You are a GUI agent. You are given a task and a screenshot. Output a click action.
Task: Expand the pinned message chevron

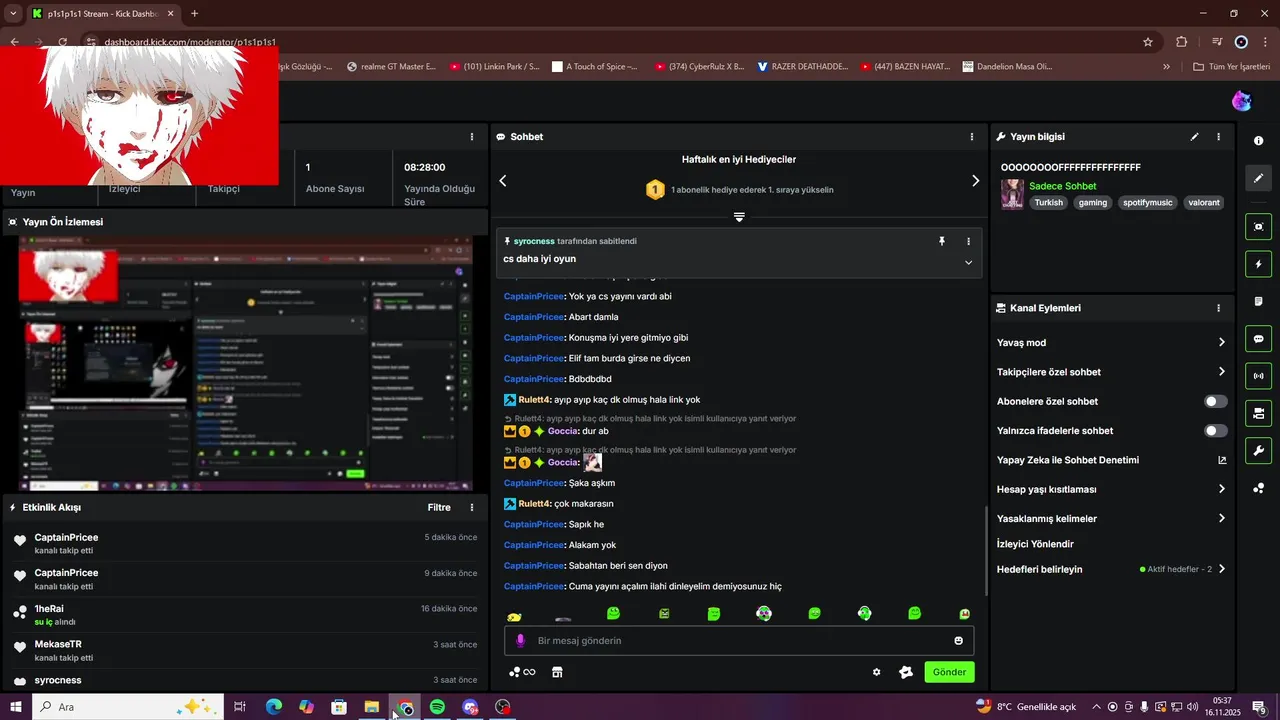[968, 262]
